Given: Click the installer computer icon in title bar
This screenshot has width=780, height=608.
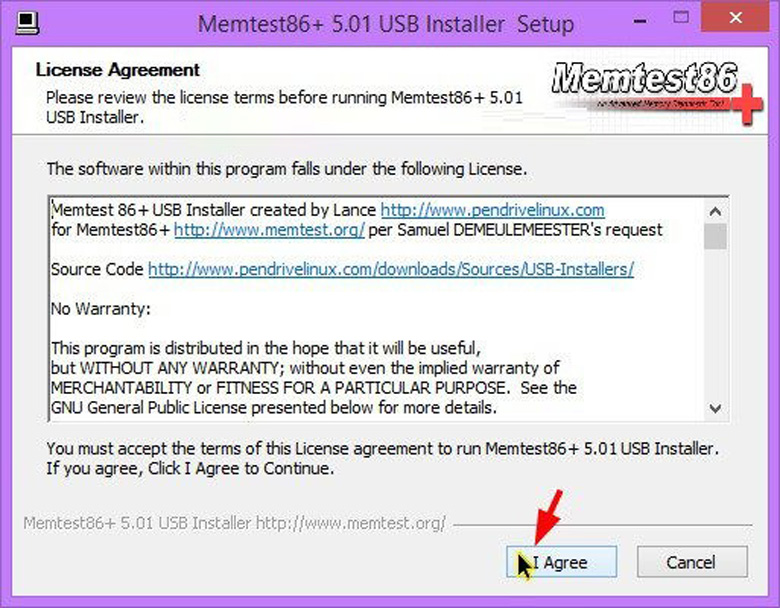Looking at the screenshot, I should (x=27, y=23).
